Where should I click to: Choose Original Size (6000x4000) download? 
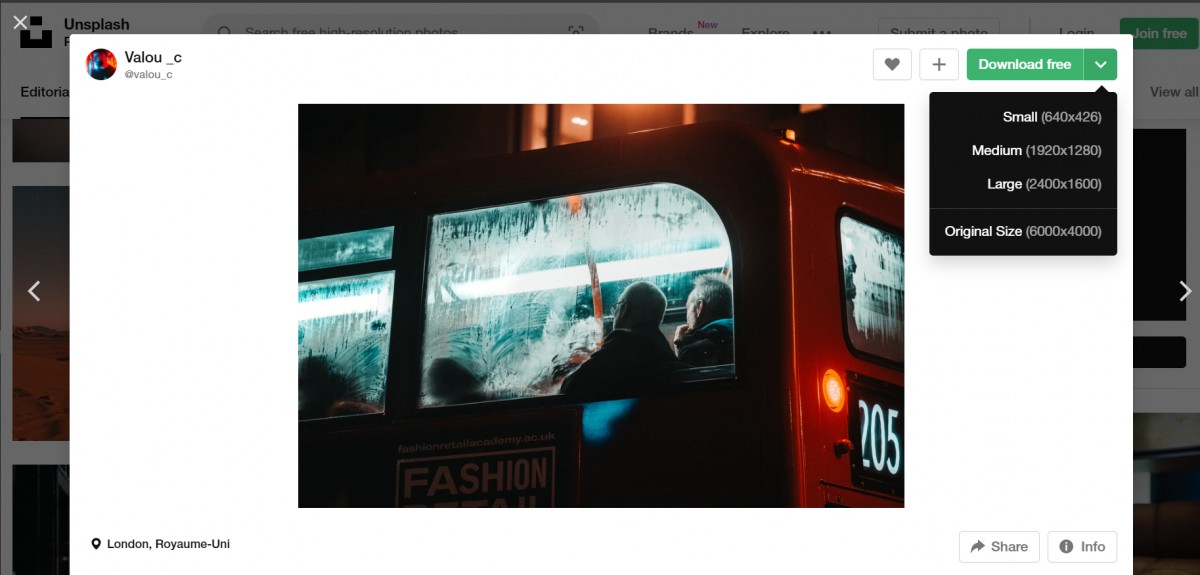[1023, 231]
